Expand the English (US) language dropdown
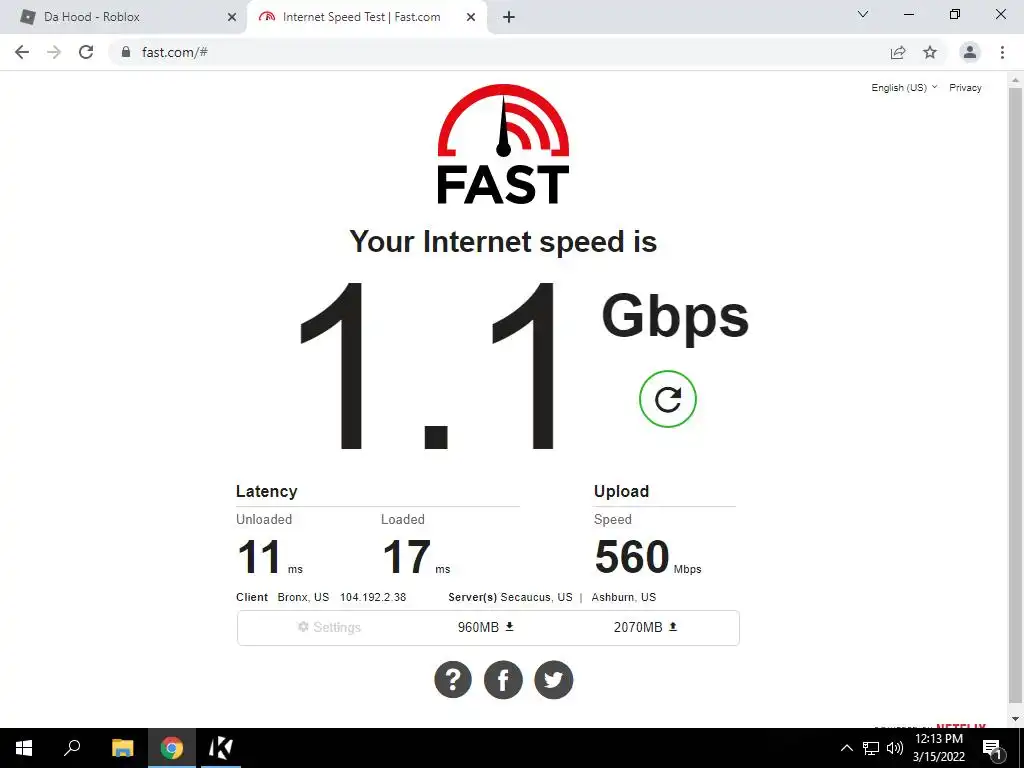This screenshot has height=768, width=1024. pos(904,88)
